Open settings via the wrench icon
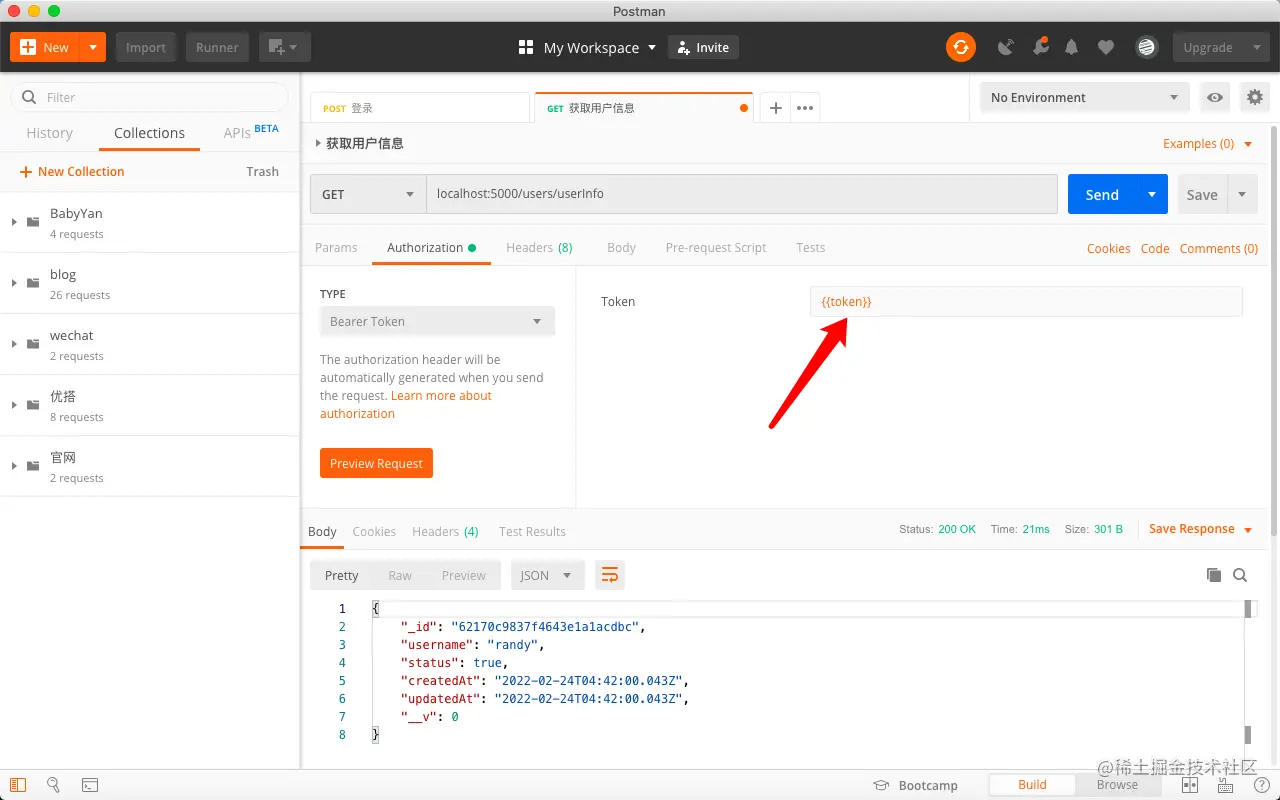 [1040, 47]
